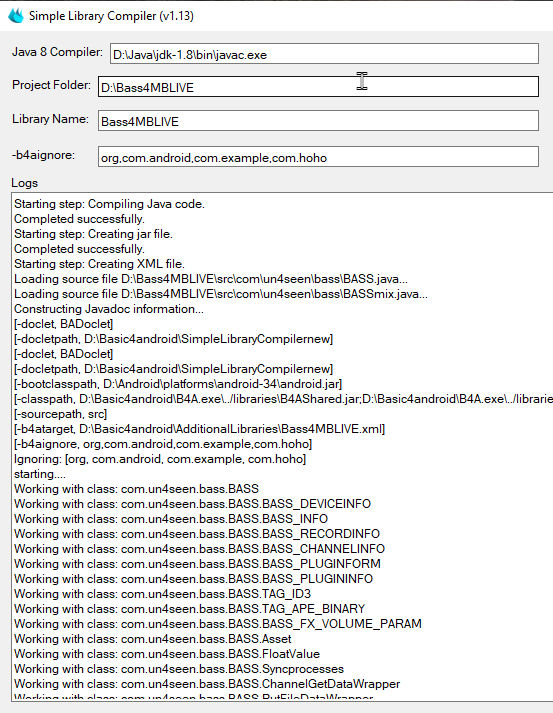
Task: Click log line for class BASS.BASS_DEVICEINFO
Action: click(192, 504)
